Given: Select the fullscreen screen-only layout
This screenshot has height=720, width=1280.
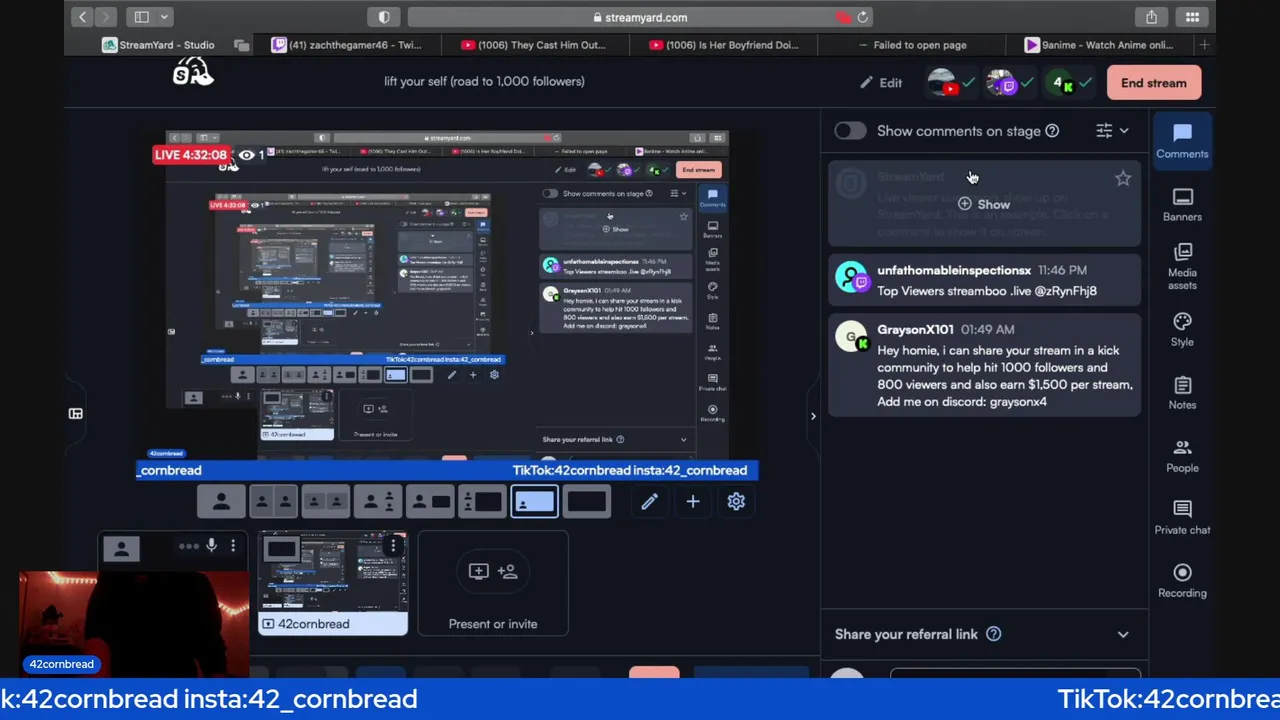Looking at the screenshot, I should click(586, 501).
